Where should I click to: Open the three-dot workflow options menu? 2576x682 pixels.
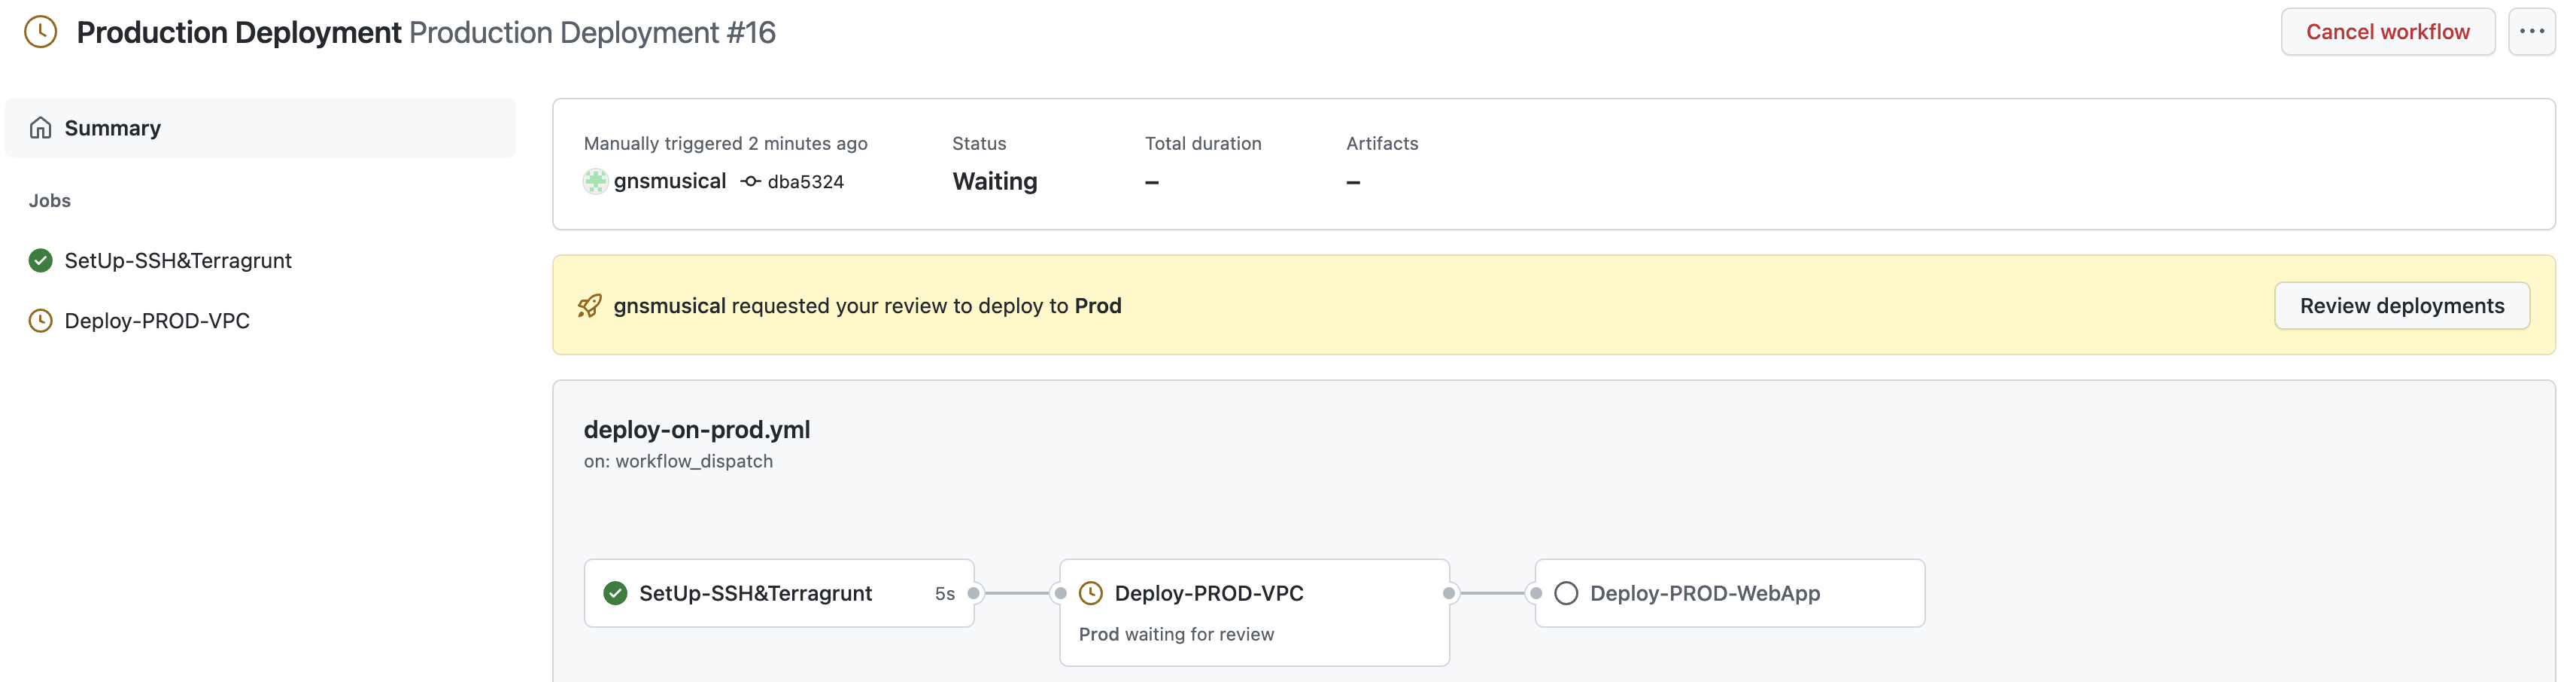point(2531,32)
